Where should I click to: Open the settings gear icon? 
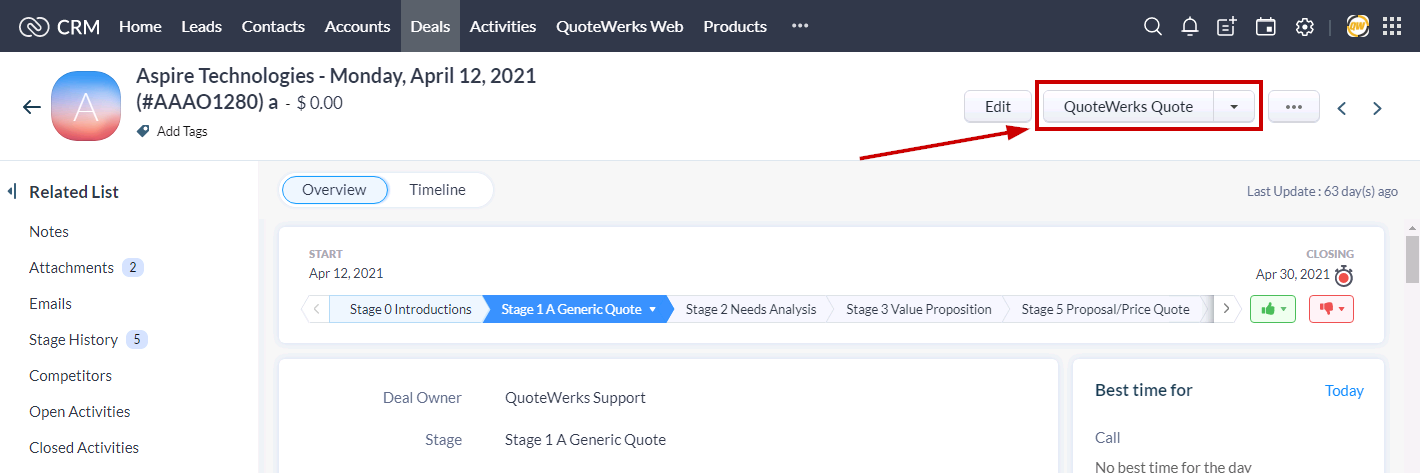pyautogui.click(x=1304, y=27)
